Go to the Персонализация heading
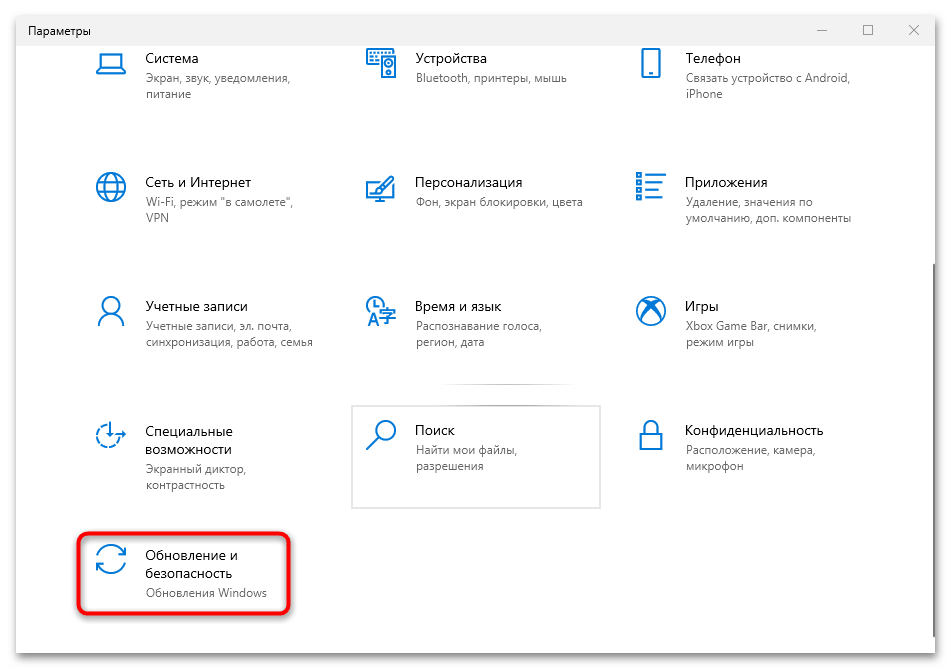Viewport: 951px width, 669px height. pyautogui.click(x=469, y=183)
